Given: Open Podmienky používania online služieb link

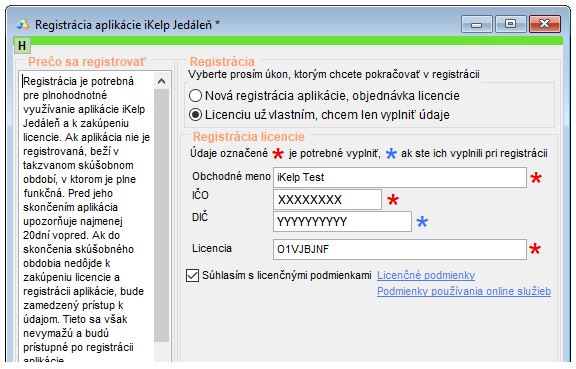Looking at the screenshot, I should click(464, 291).
